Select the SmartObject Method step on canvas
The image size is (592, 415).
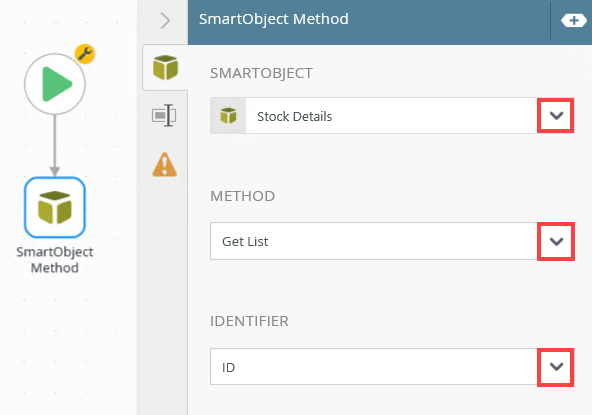(x=55, y=207)
